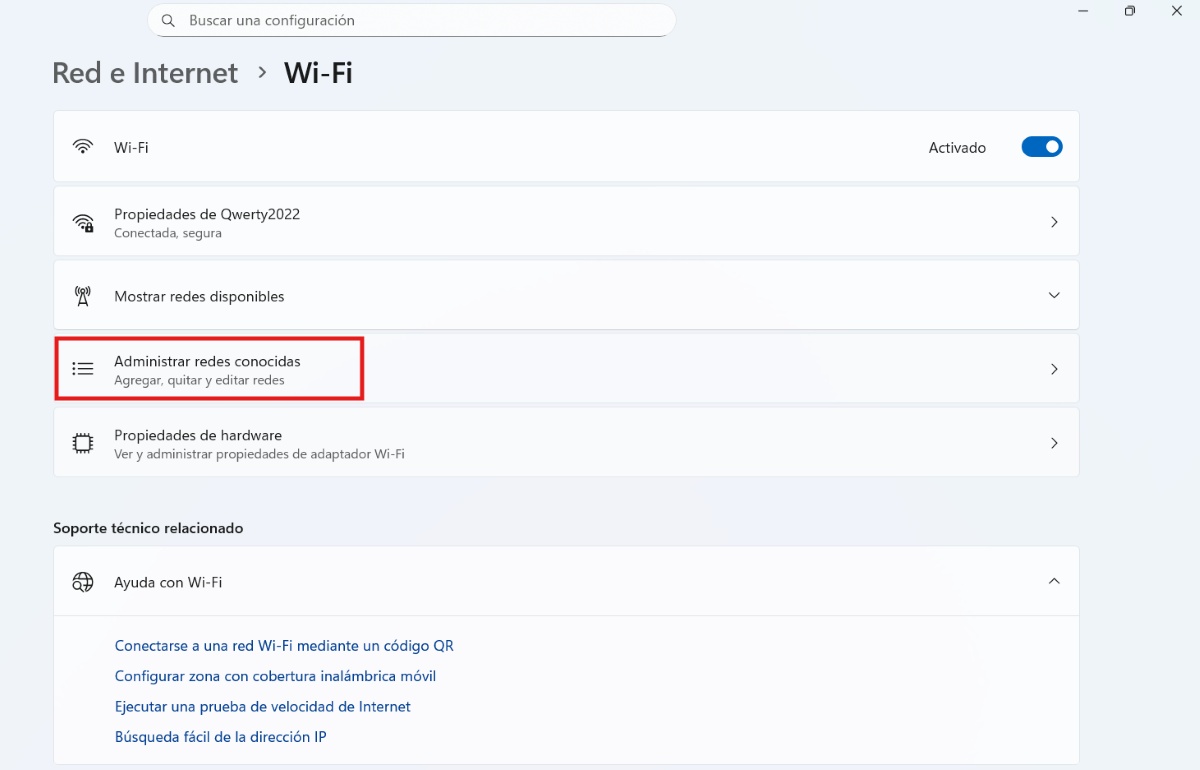Select the secured Wi-Fi icon for Qwerty2022 properties
The width and height of the screenshot is (1200, 770).
tap(83, 221)
